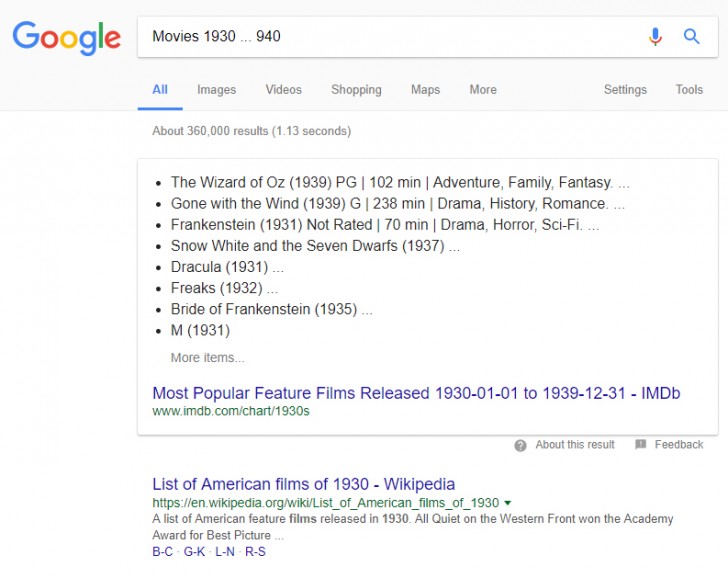Viewport: 728px width, 578px height.
Task: Click the microphone voice search icon
Action: click(x=655, y=37)
